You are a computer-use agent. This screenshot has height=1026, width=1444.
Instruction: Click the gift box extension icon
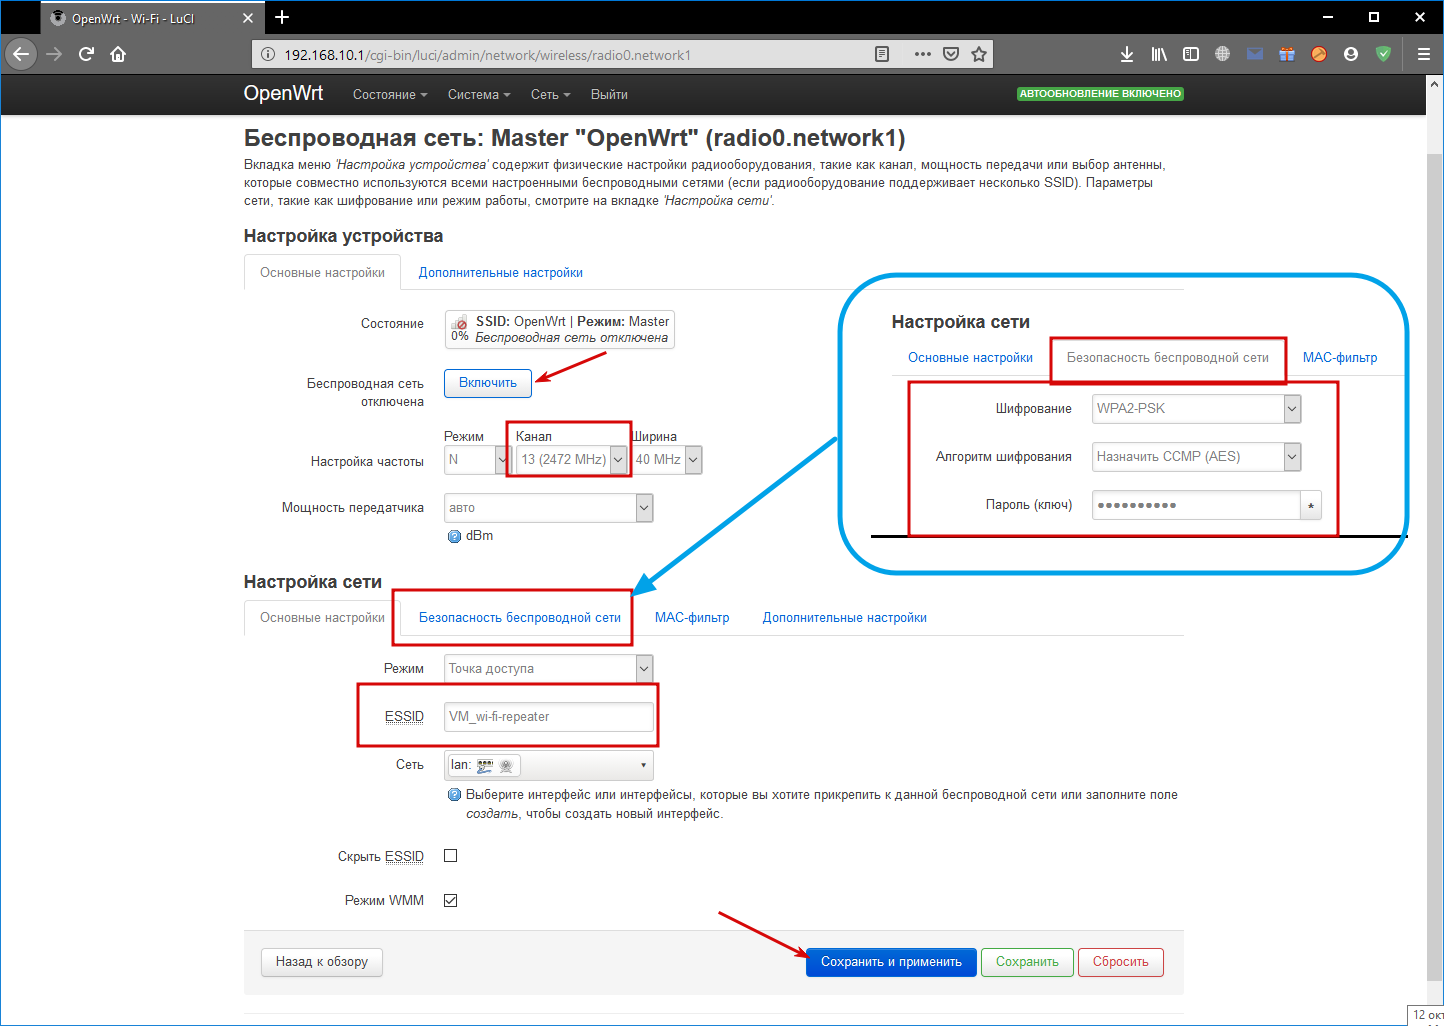pos(1287,54)
